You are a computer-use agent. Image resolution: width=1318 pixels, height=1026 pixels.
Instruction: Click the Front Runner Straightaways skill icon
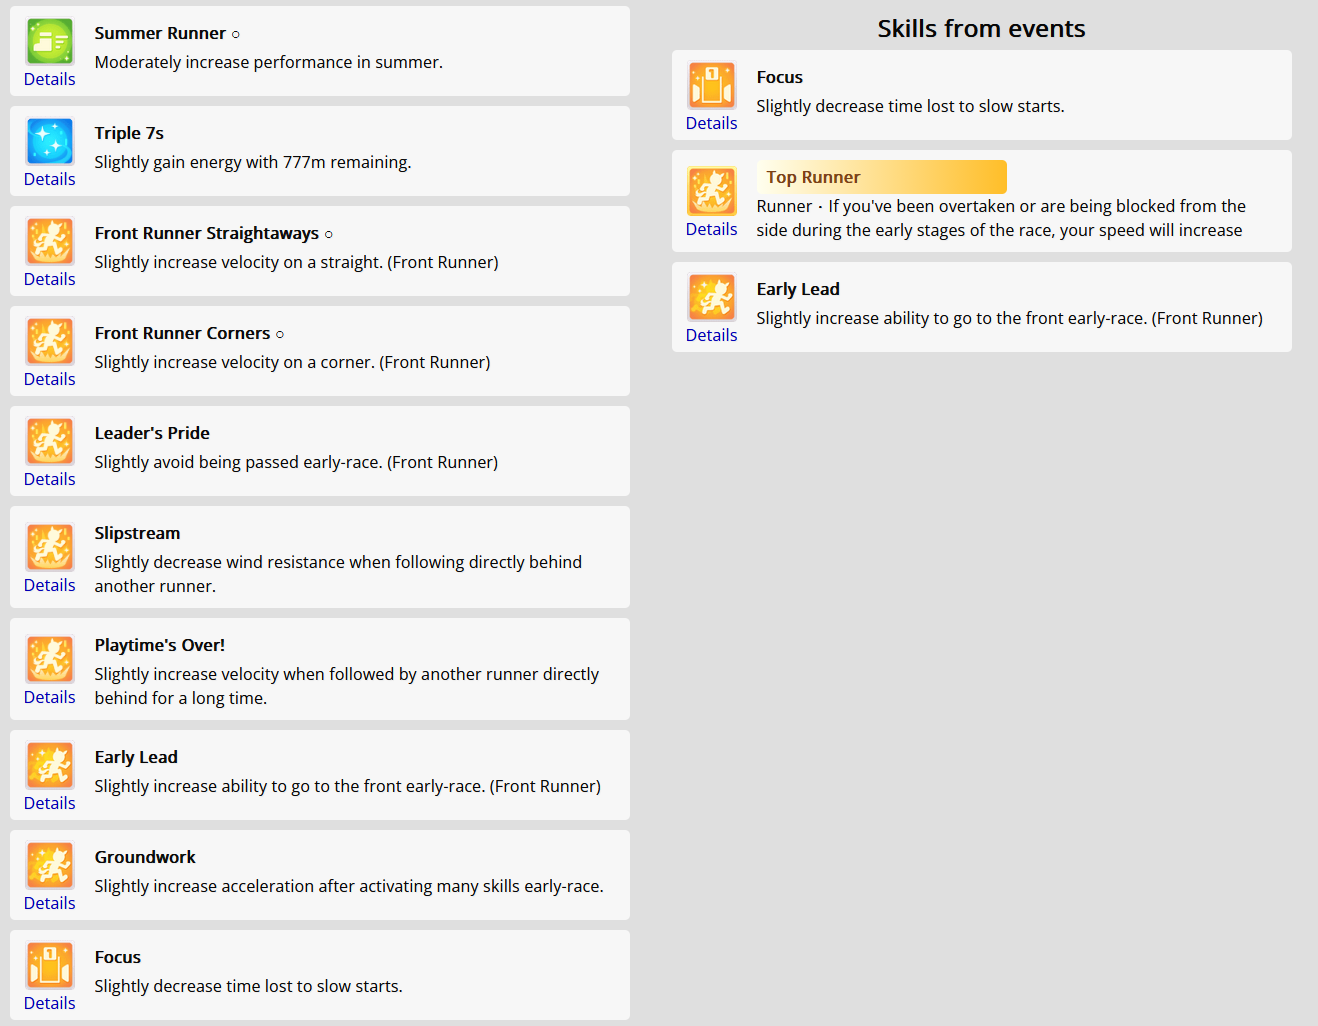(x=50, y=242)
